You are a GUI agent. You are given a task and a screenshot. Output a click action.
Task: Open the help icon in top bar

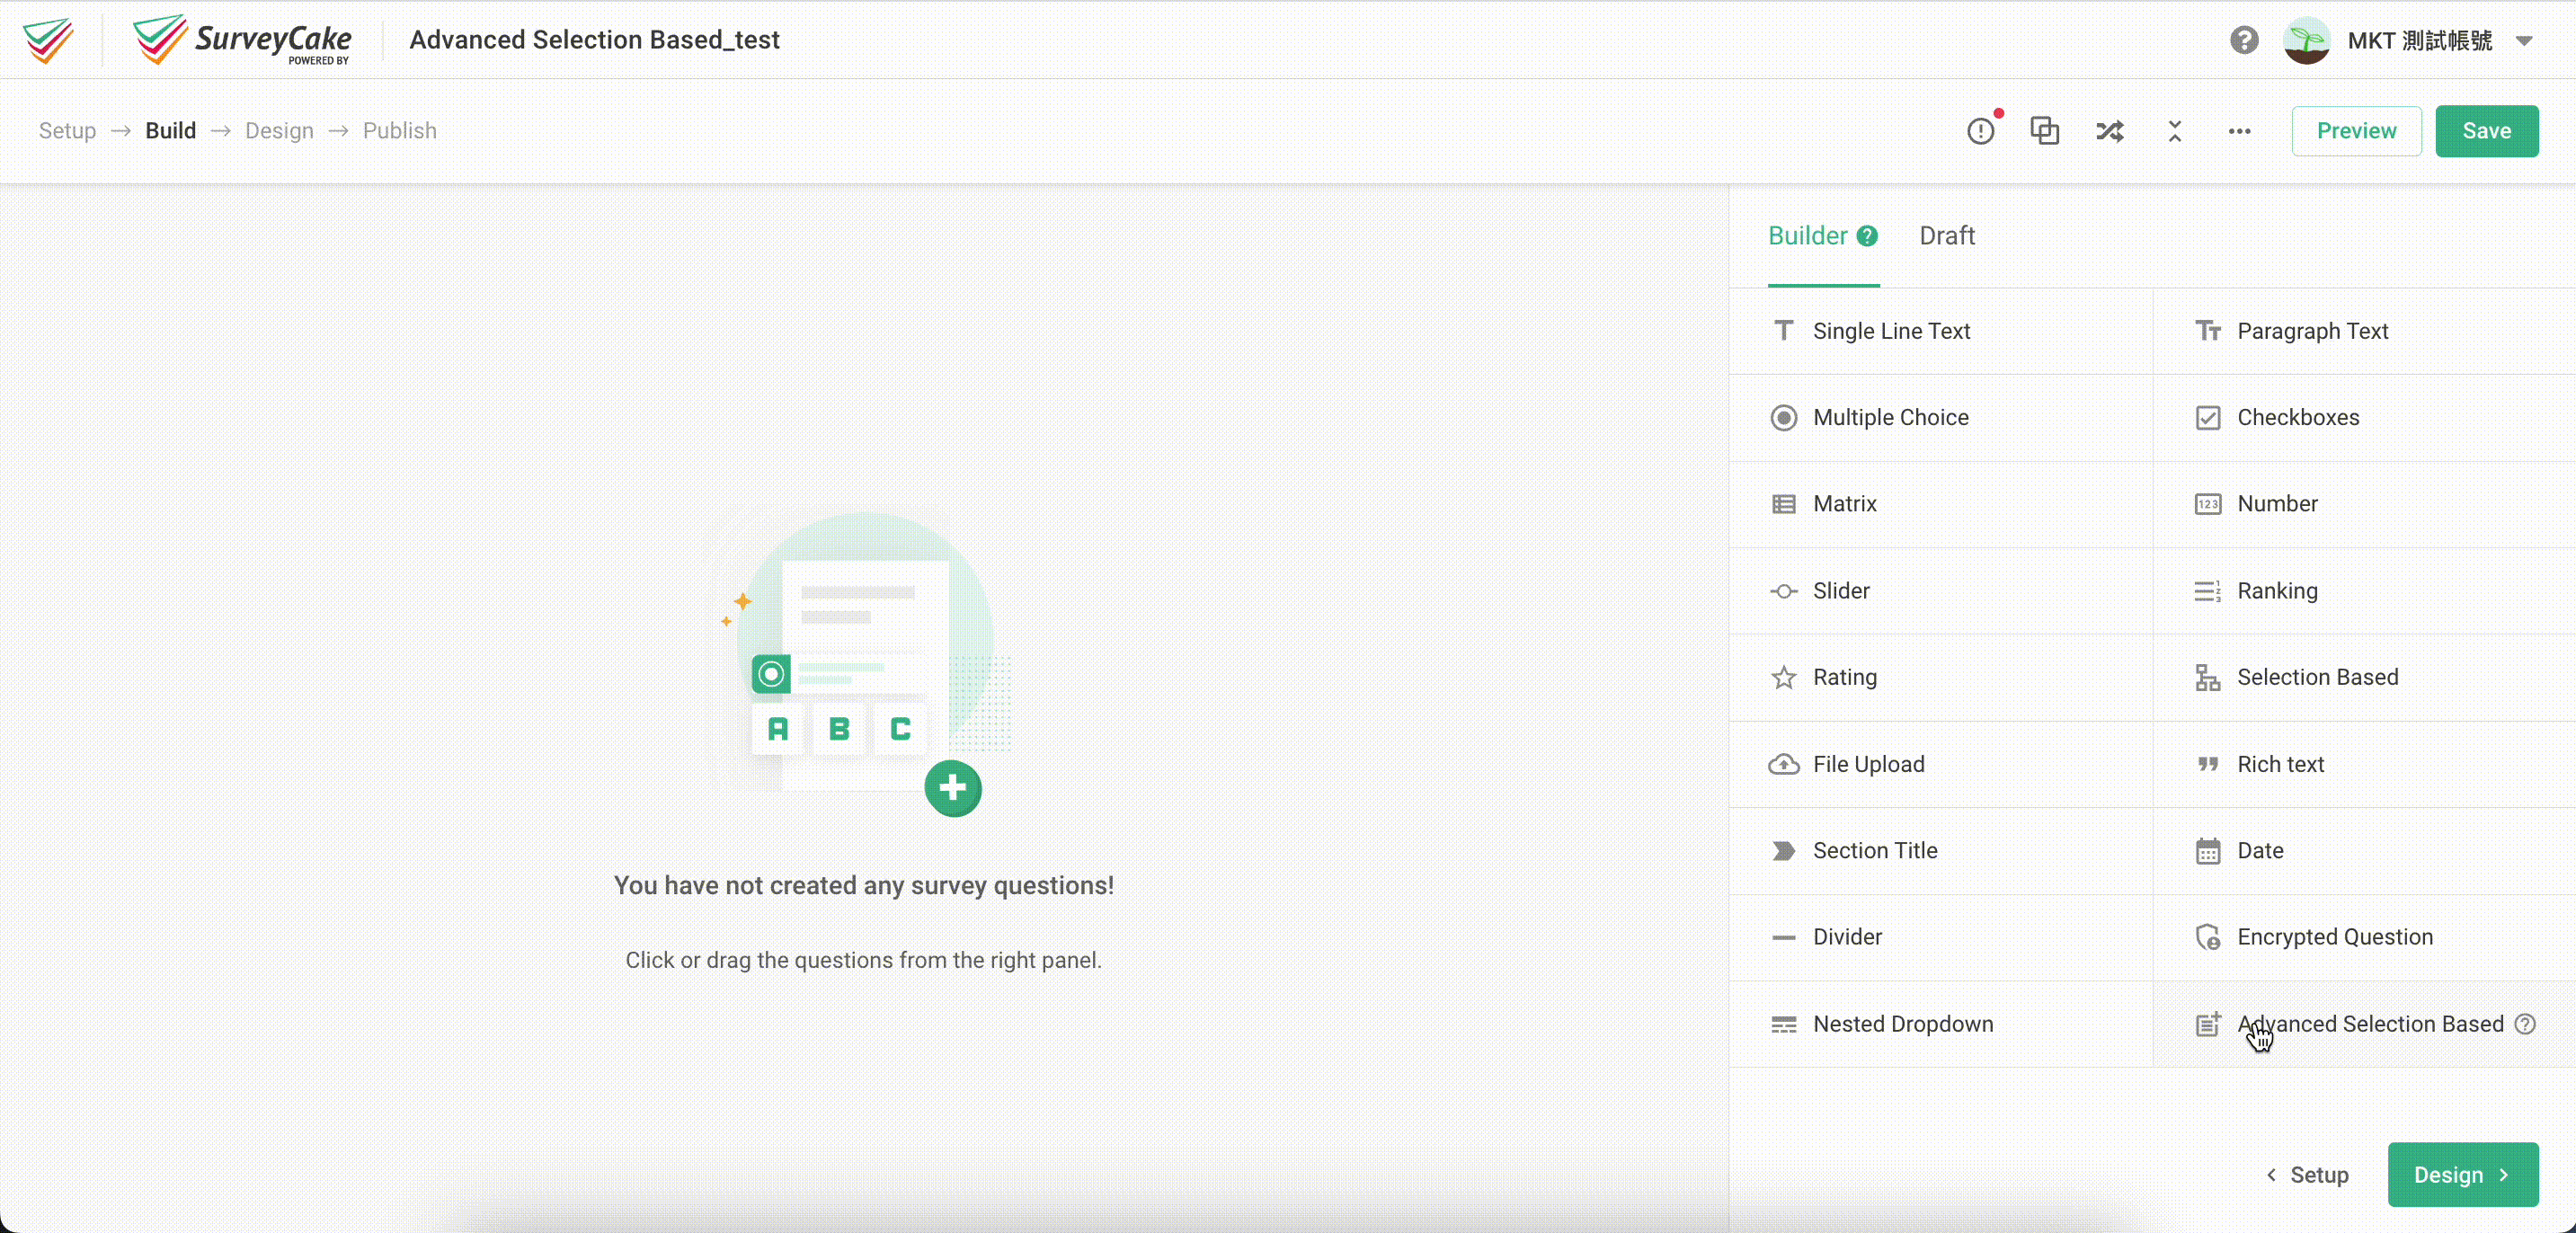pyautogui.click(x=2244, y=40)
